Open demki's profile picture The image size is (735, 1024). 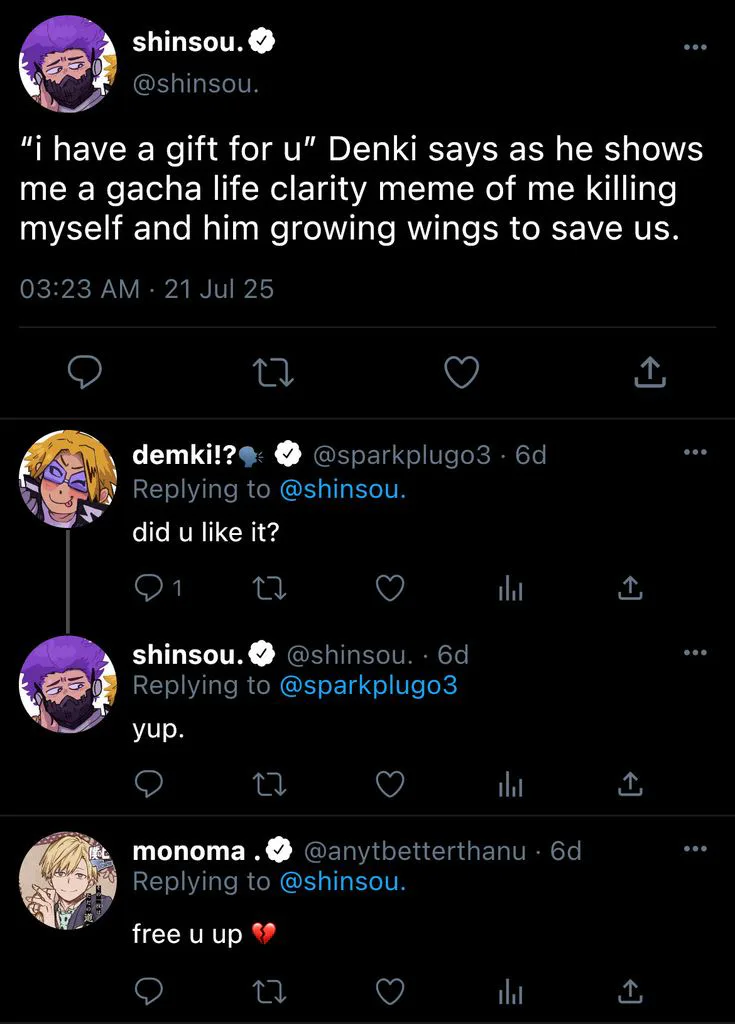pos(68,479)
